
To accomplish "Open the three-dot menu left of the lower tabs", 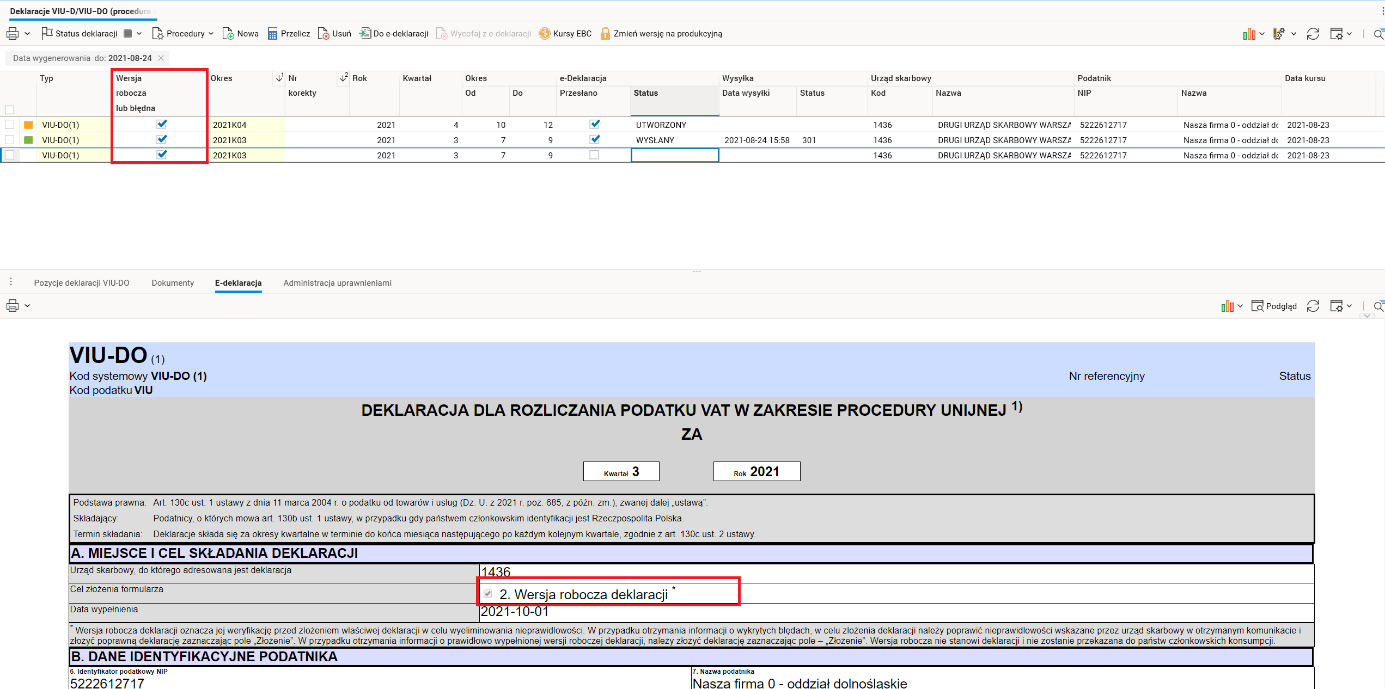I will pyautogui.click(x=11, y=283).
